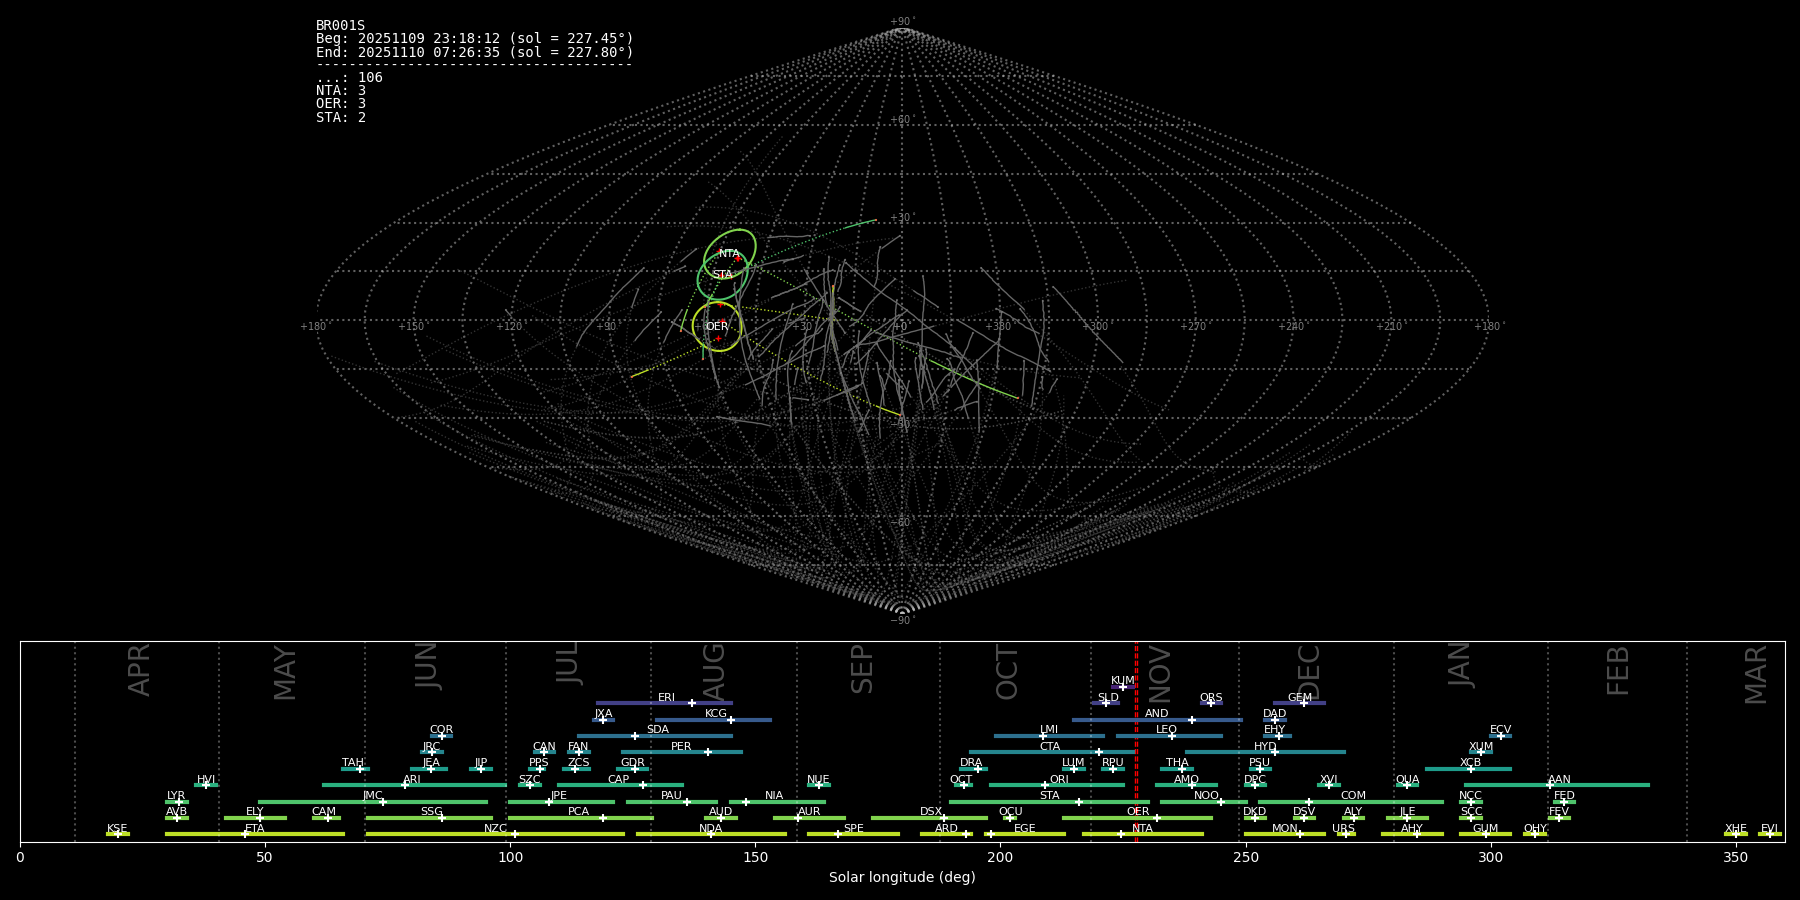Click the FEB month label

coord(1618,670)
